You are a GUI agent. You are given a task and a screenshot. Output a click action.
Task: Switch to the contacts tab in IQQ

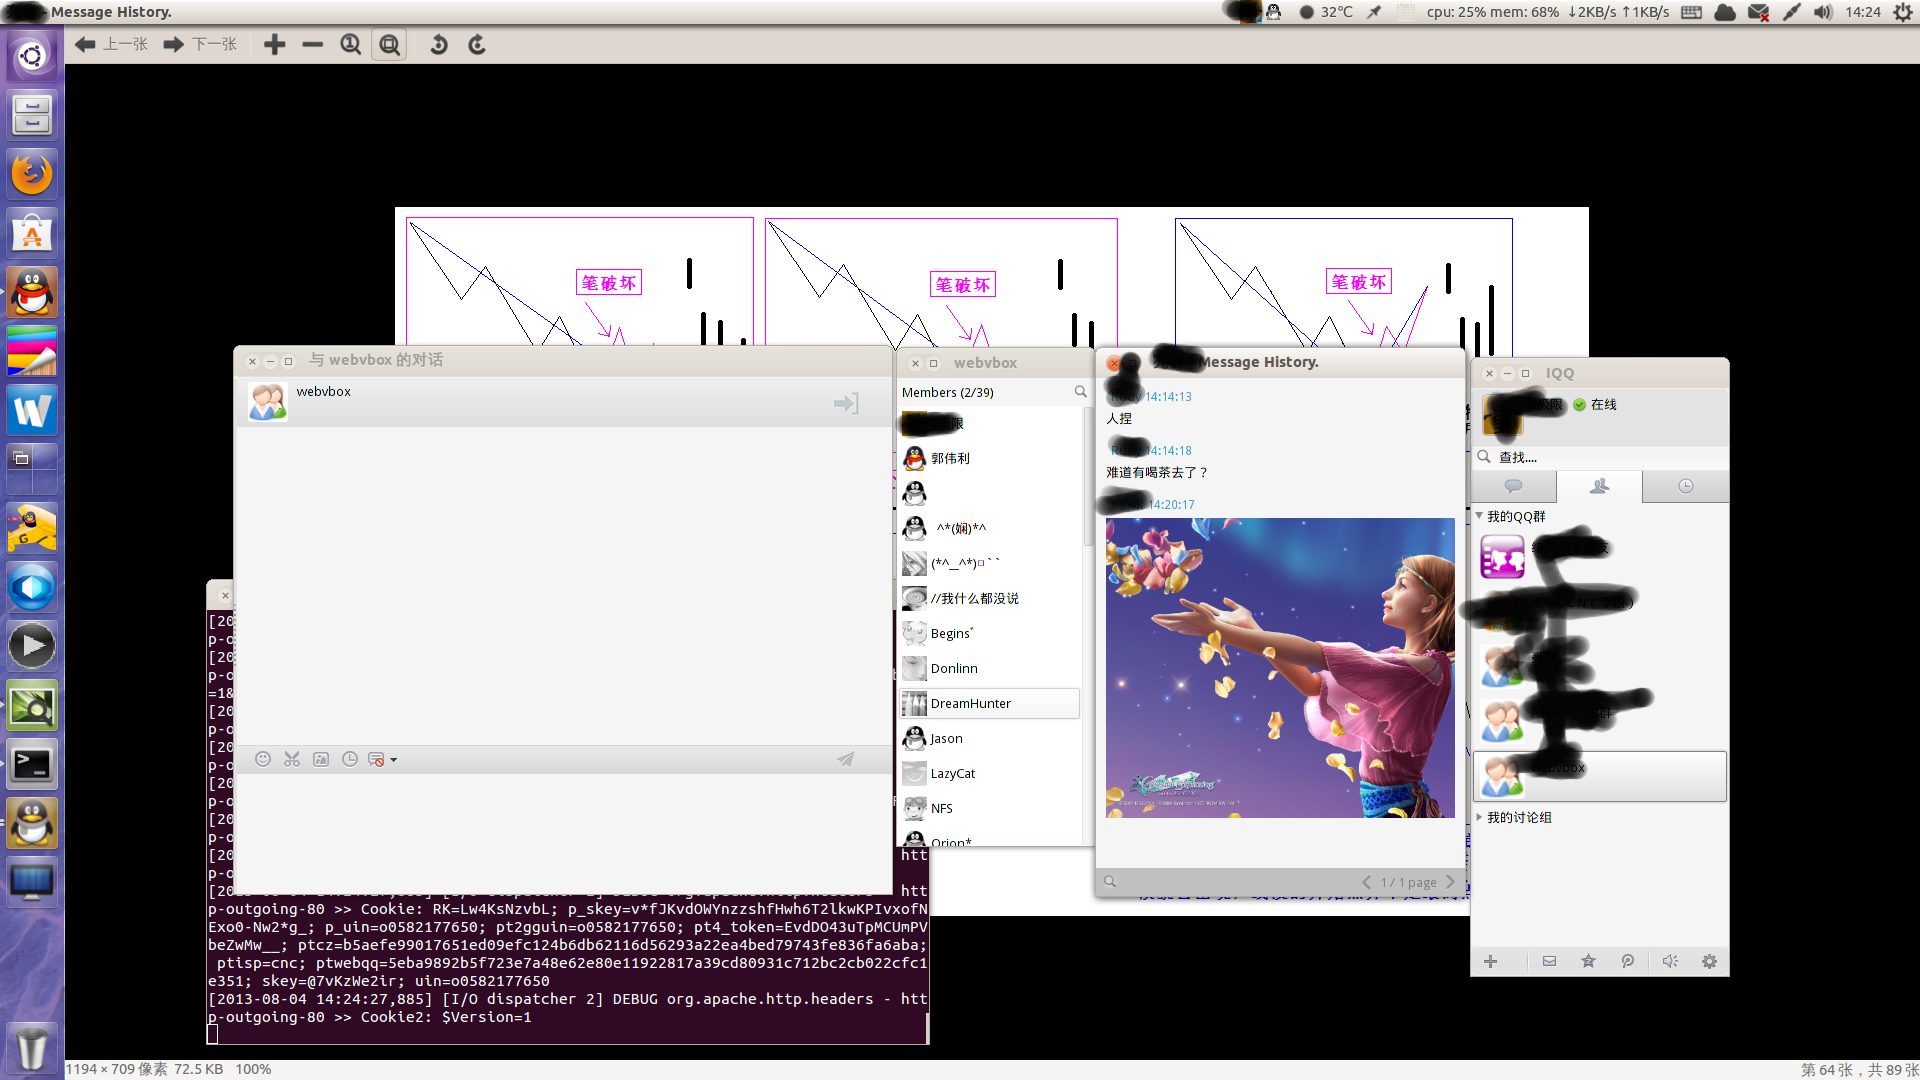[1599, 486]
